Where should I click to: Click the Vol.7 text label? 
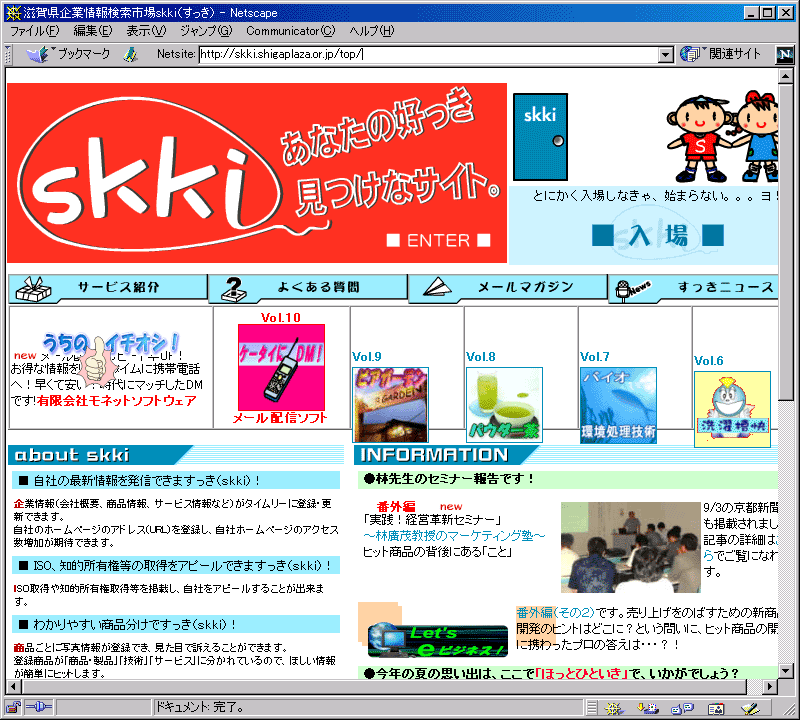tap(595, 357)
